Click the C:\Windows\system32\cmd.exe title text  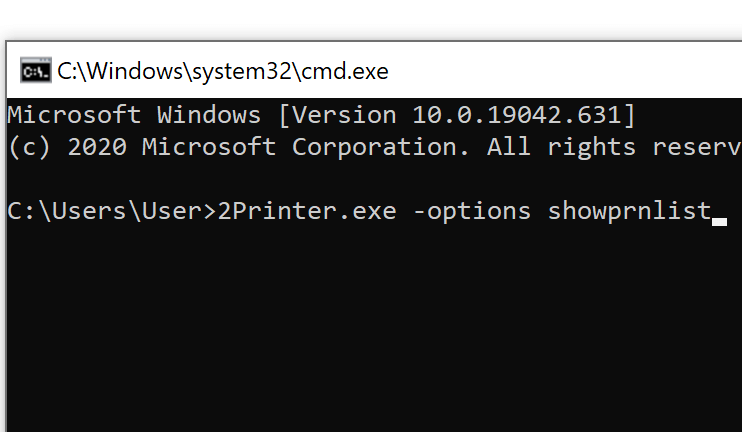(222, 71)
